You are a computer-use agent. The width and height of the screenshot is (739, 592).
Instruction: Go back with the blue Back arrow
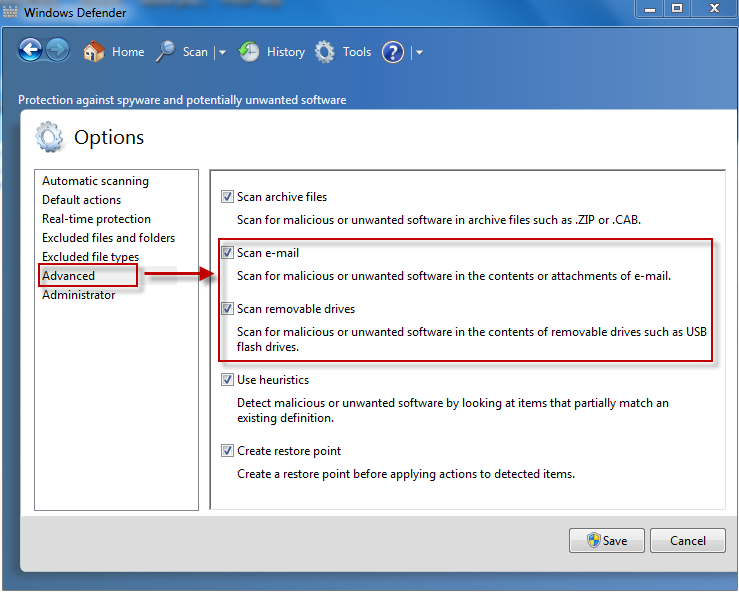[30, 50]
